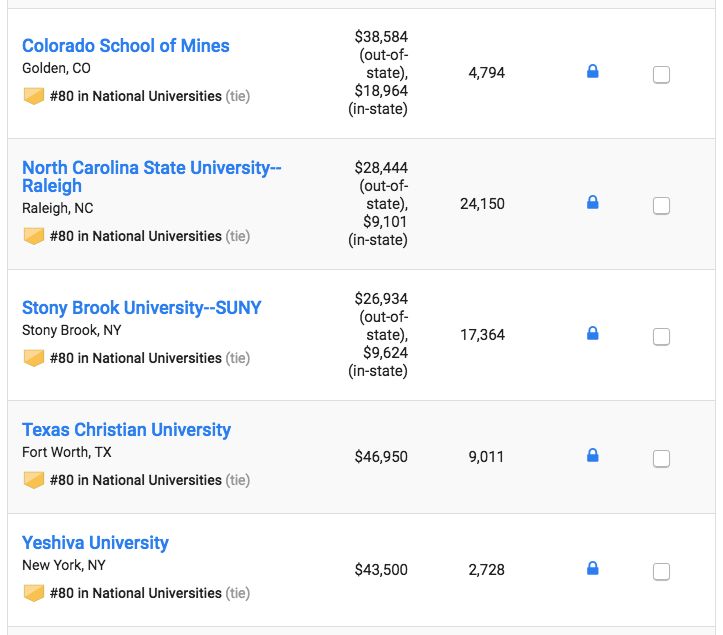Viewport: 723px width, 635px height.
Task: Click lock icon for Stony Brook University
Action: (x=592, y=334)
